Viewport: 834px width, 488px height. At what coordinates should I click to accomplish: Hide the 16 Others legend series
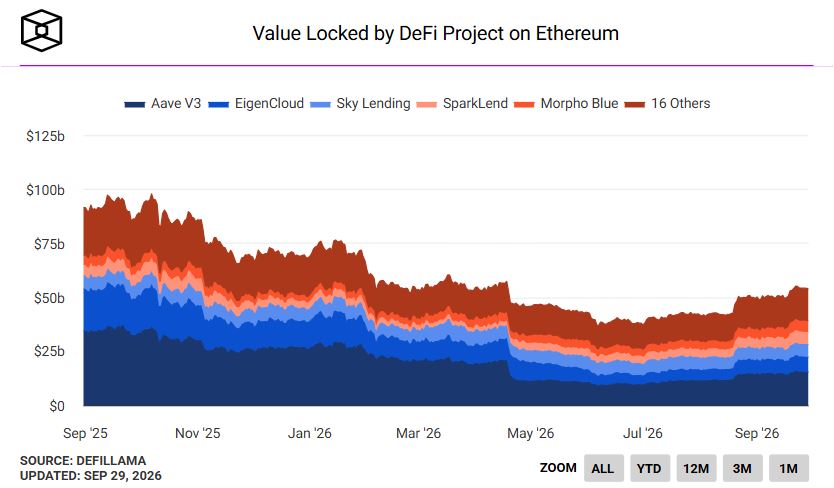click(667, 103)
